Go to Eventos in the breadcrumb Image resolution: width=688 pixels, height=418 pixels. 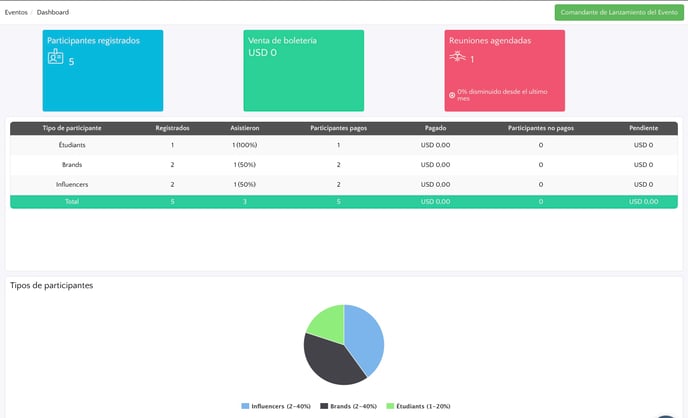pos(17,12)
